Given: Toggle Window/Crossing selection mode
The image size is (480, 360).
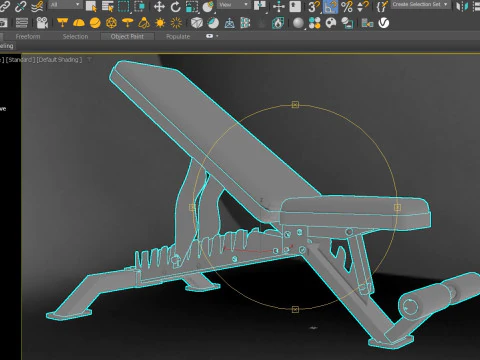Looking at the screenshot, I should point(139,6).
